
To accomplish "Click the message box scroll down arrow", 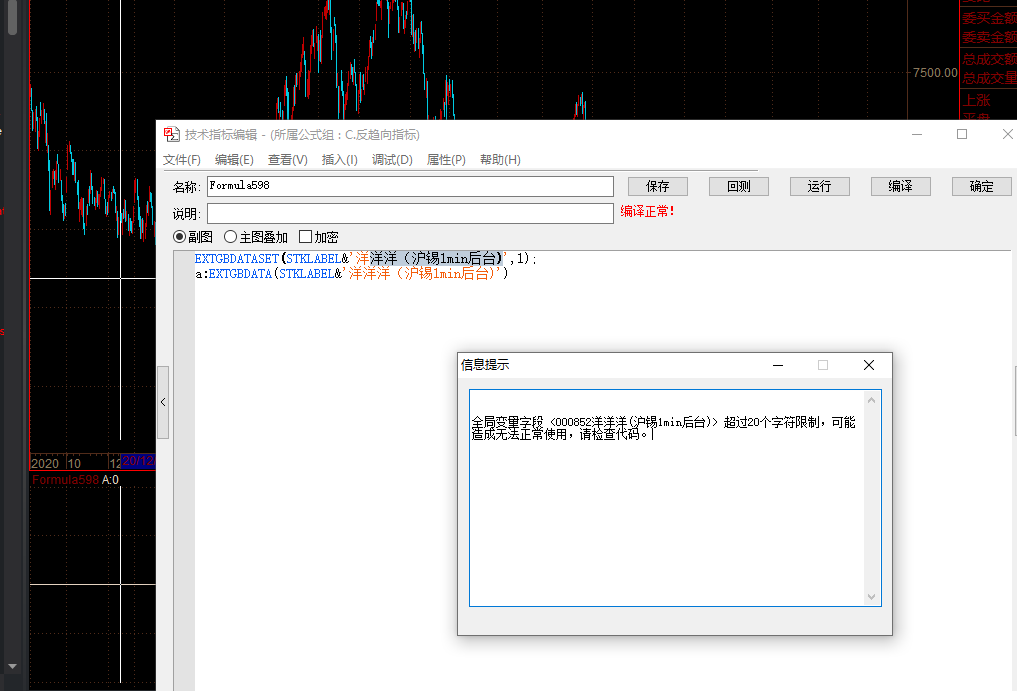I will 872,597.
